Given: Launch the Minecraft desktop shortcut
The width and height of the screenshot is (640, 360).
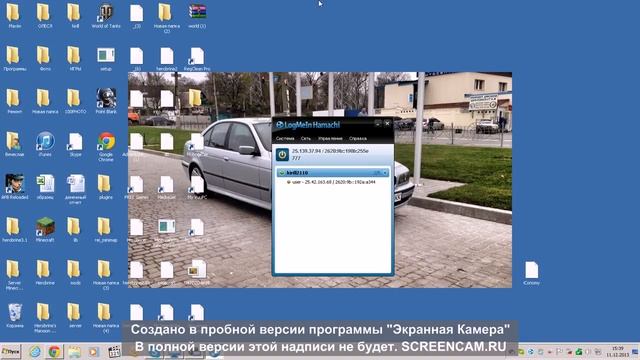Looking at the screenshot, I should [45, 230].
